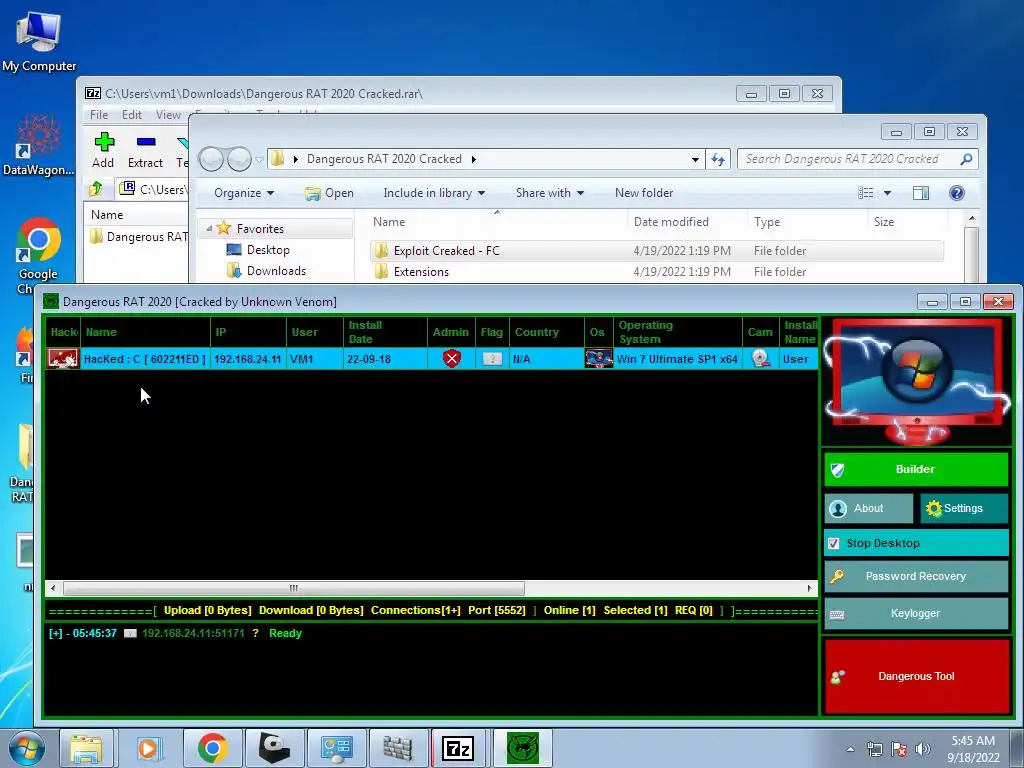The image size is (1024, 768).
Task: Click New folder in the Explorer toolbar
Action: click(644, 193)
